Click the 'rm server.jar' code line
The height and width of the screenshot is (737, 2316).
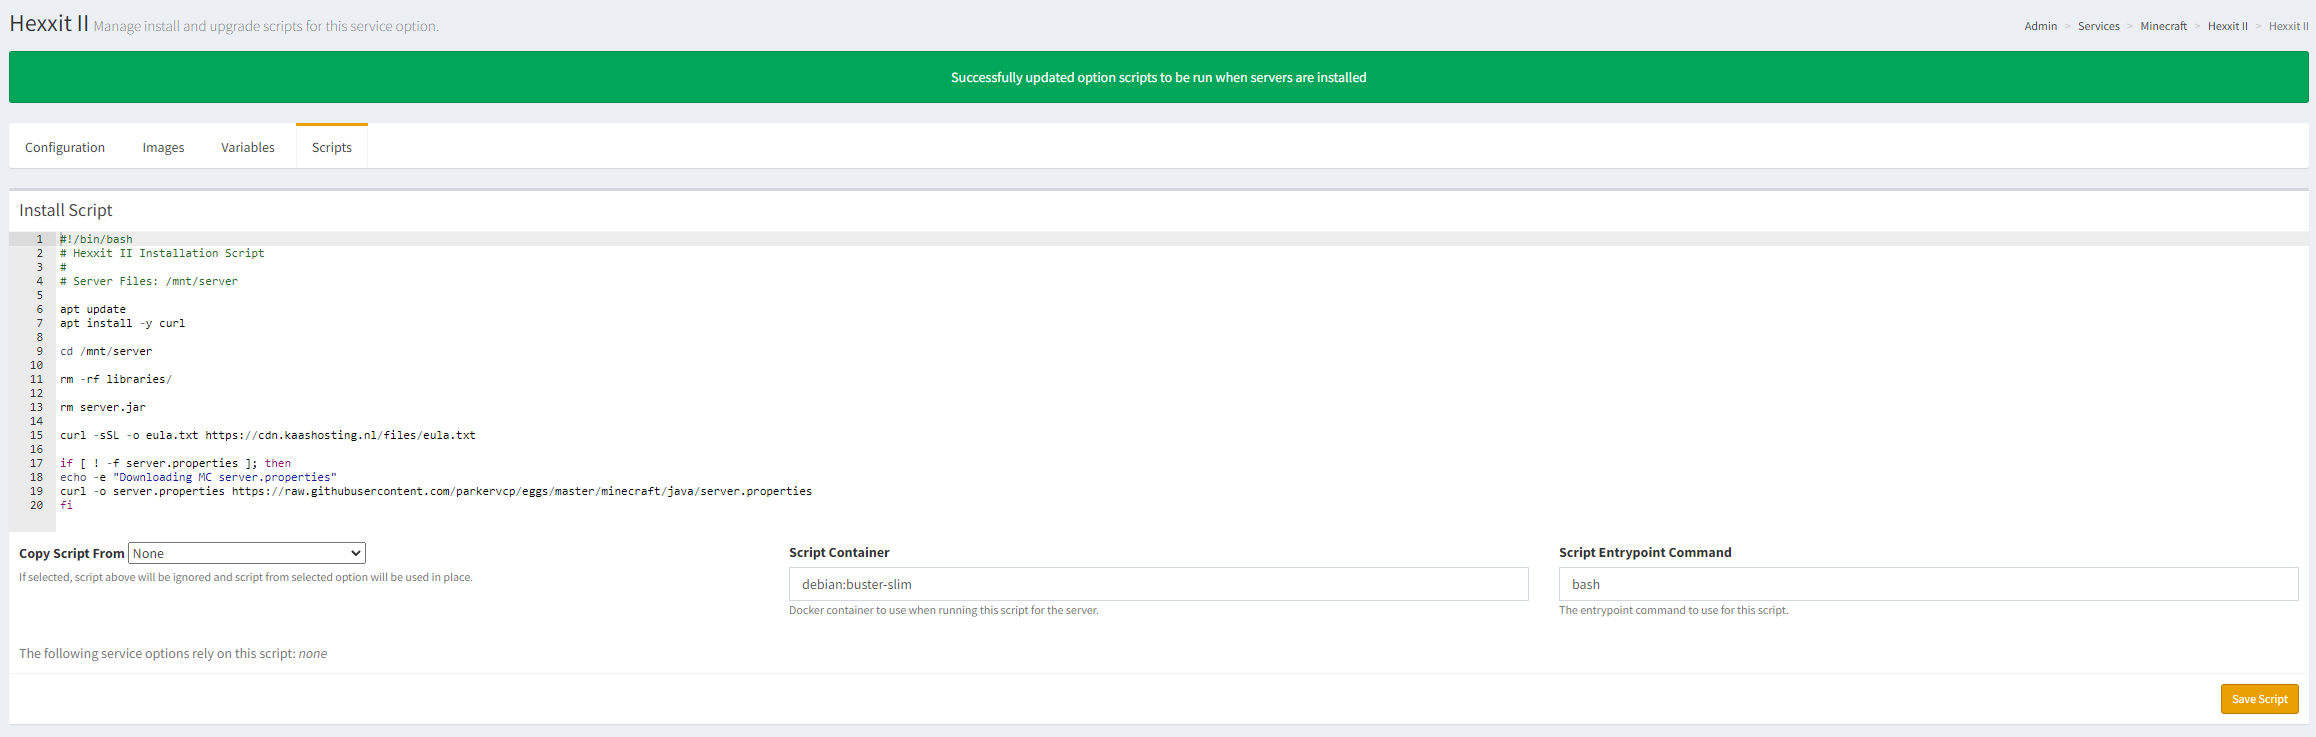point(103,407)
